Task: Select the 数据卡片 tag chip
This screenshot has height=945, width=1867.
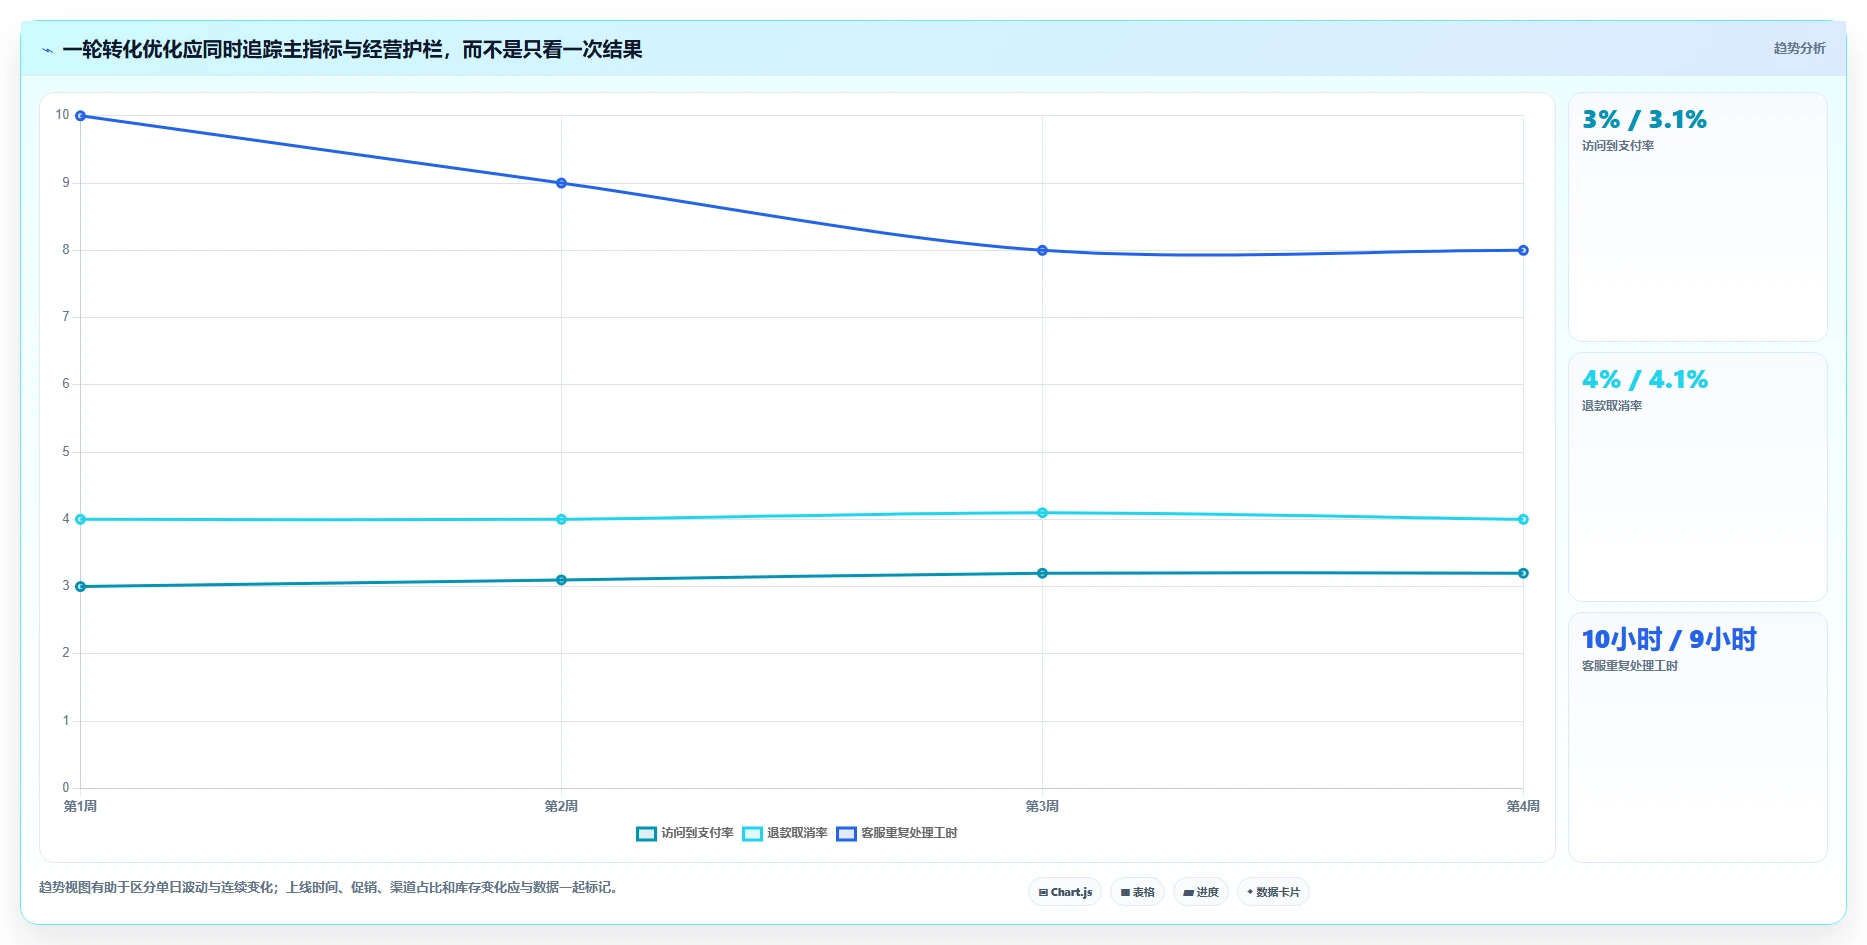Action: 1273,892
